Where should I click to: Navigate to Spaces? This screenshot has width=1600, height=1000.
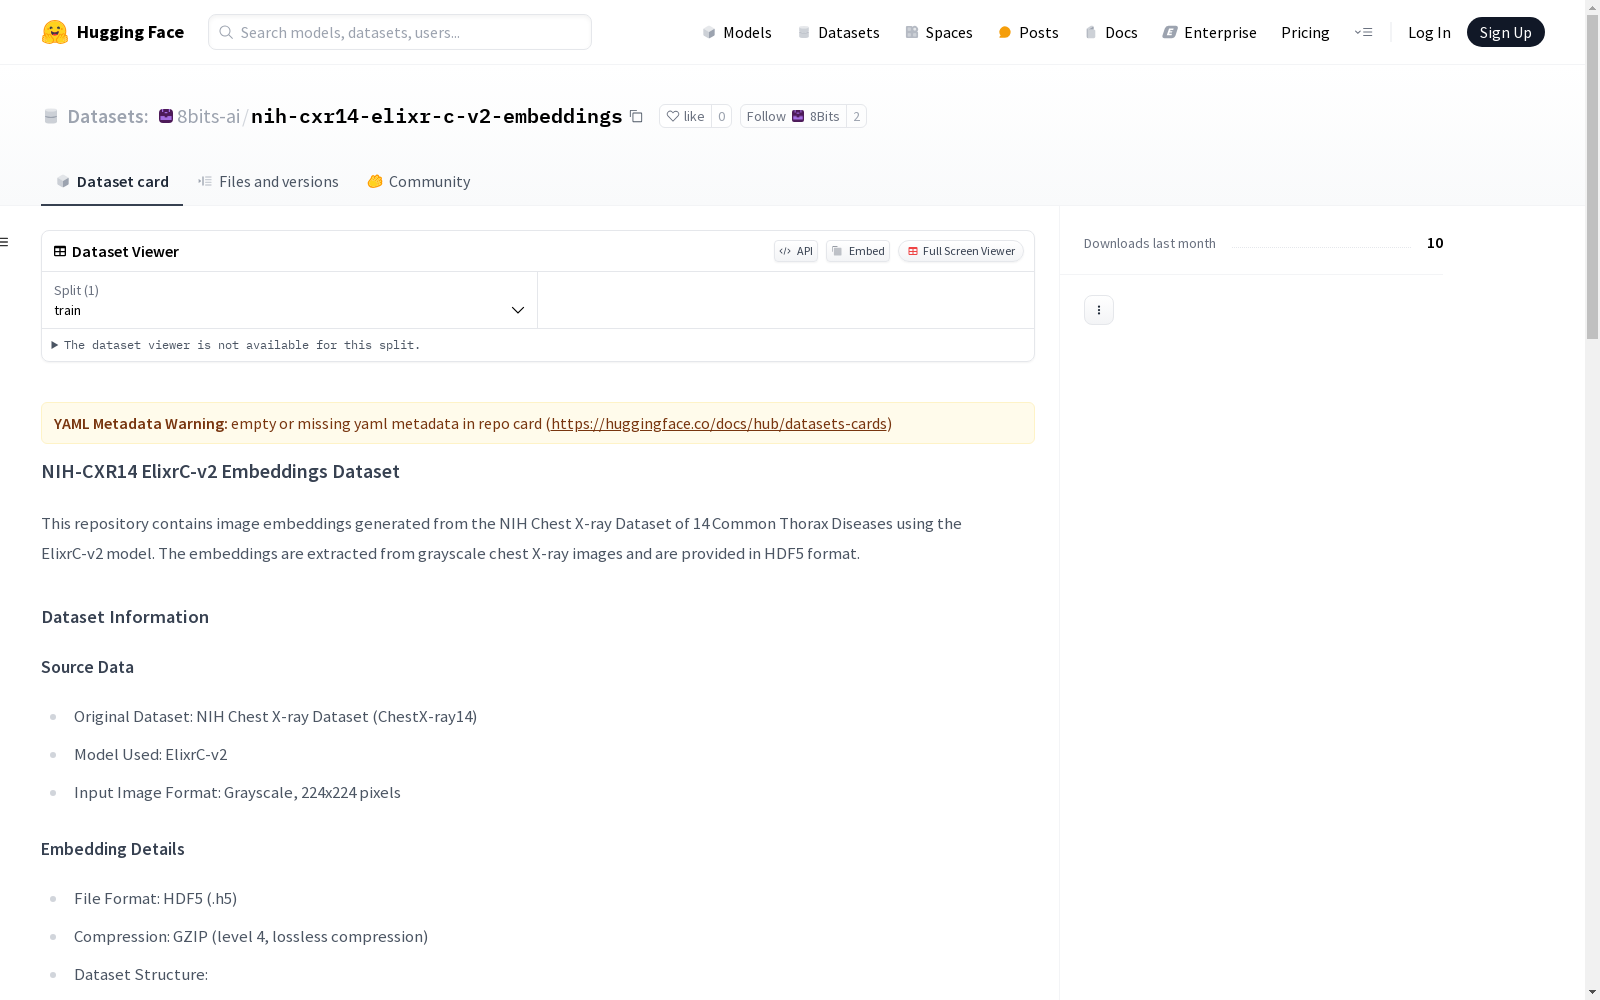939,32
